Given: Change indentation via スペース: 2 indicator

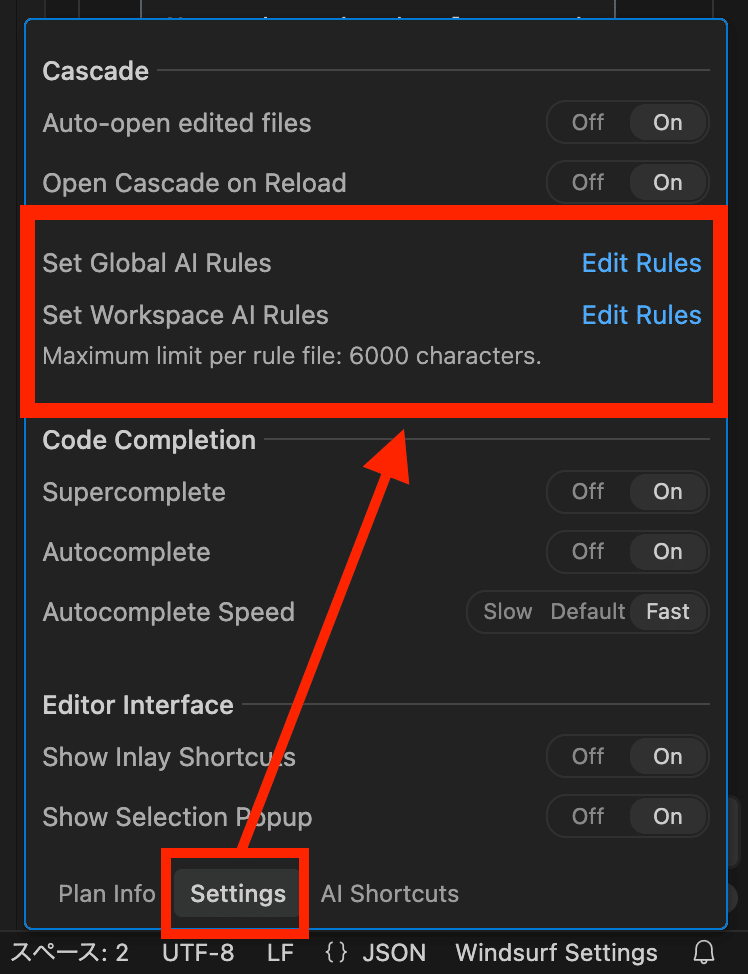Looking at the screenshot, I should pos(69,952).
